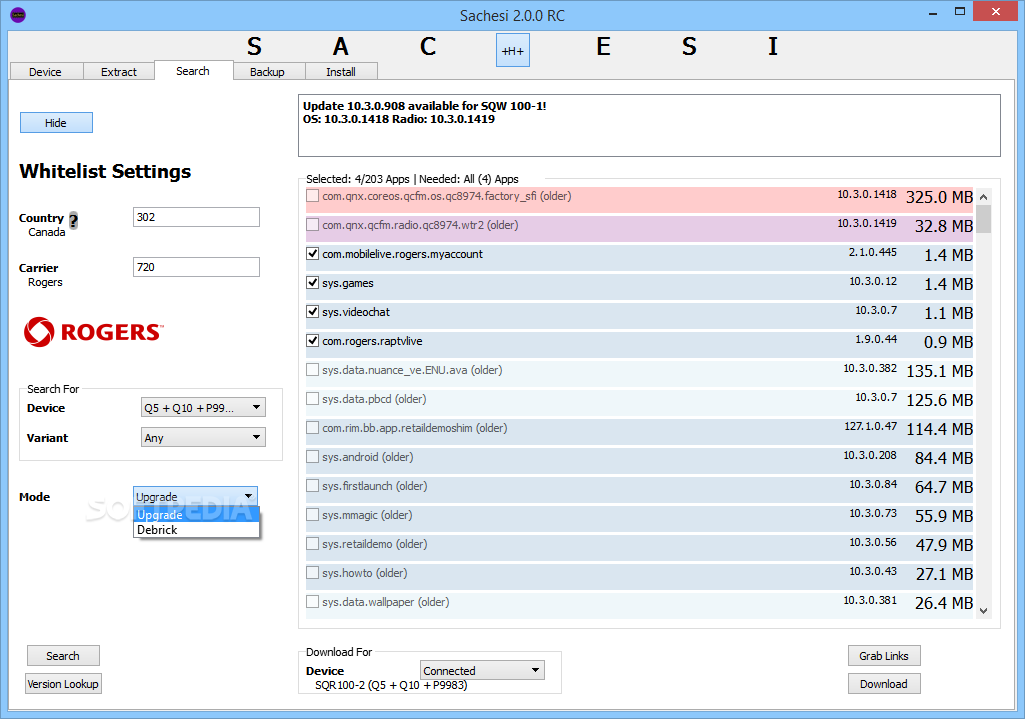1025x719 pixels.
Task: Click the 135.1 MB size value
Action: pos(939,371)
